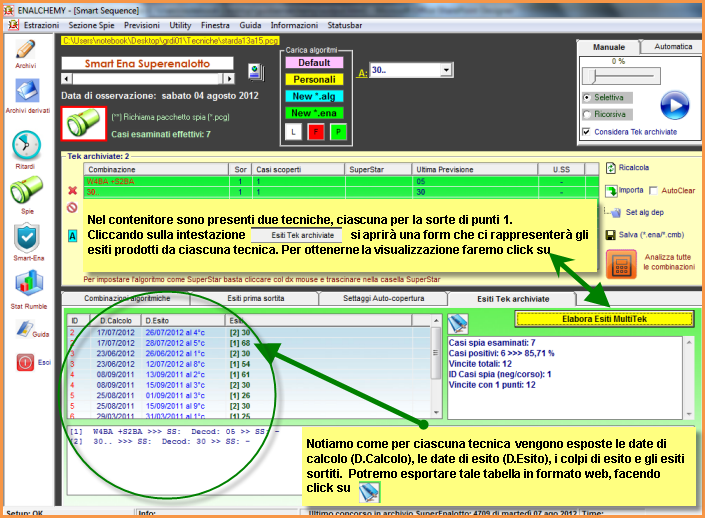Open the Finestra menu

pyautogui.click(x=215, y=25)
